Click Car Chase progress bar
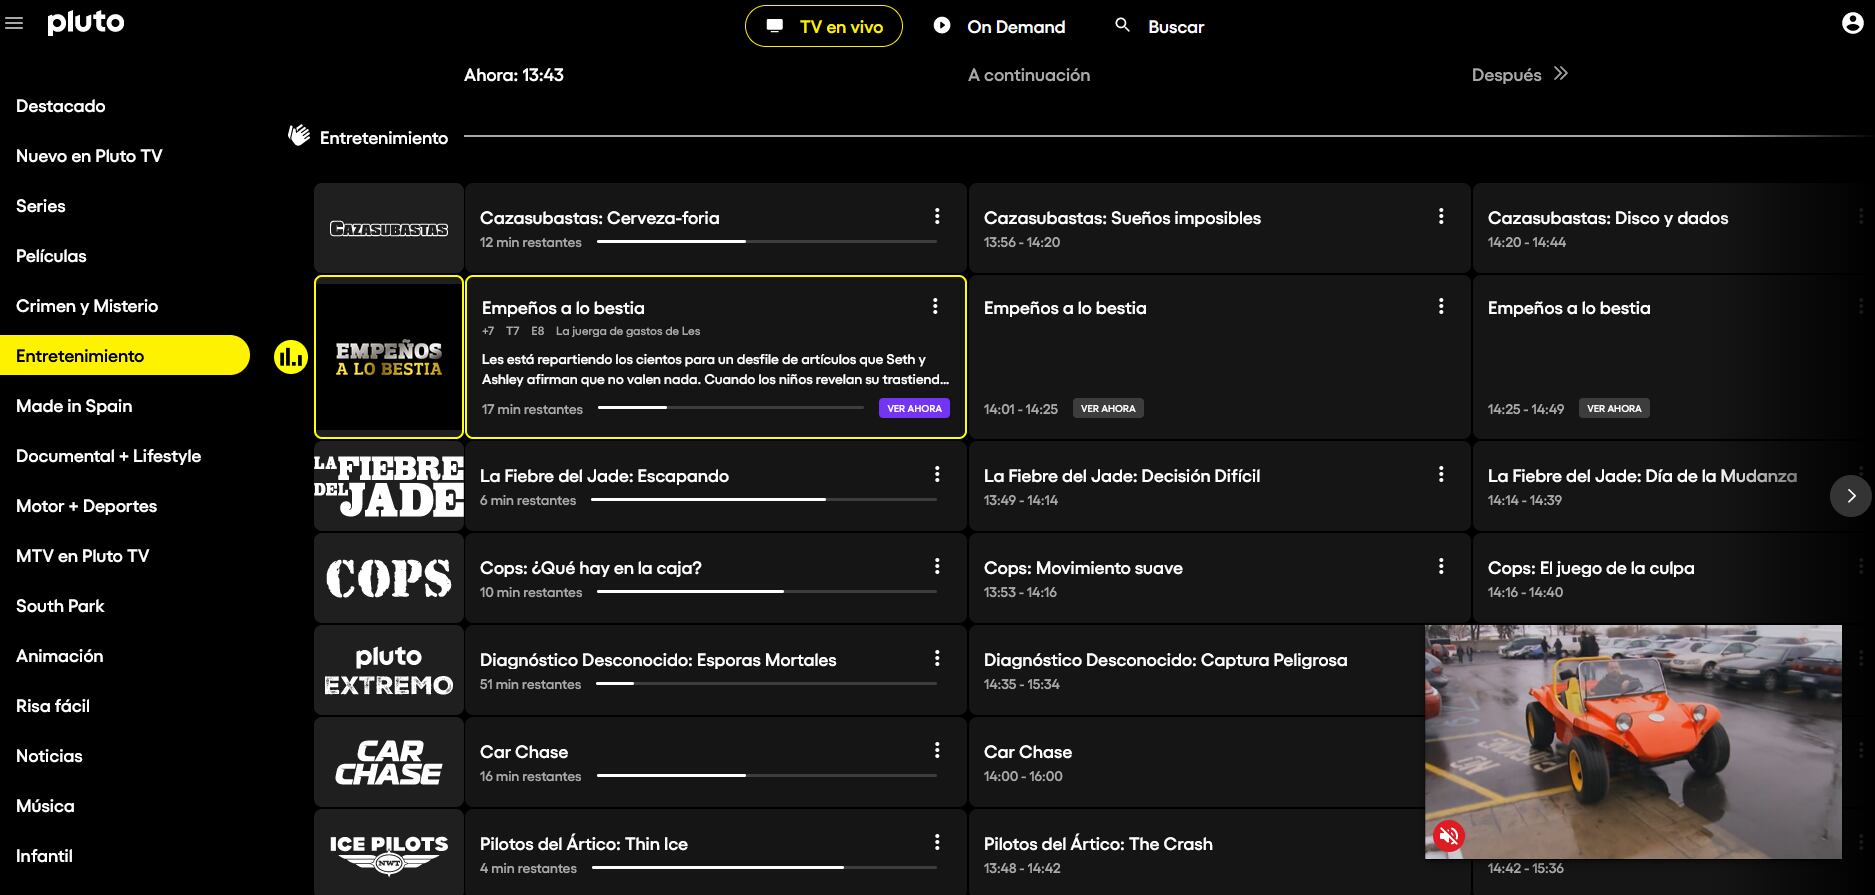1875x895 pixels. pos(767,775)
